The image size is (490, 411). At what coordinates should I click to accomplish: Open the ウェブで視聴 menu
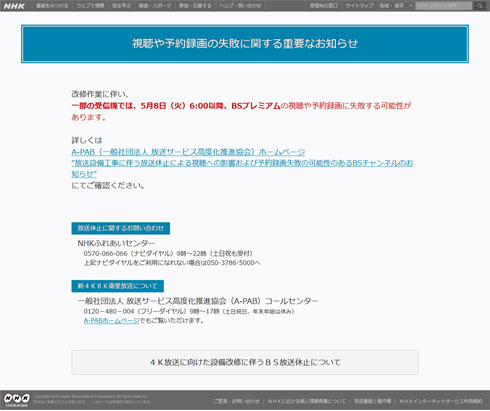[90, 6]
